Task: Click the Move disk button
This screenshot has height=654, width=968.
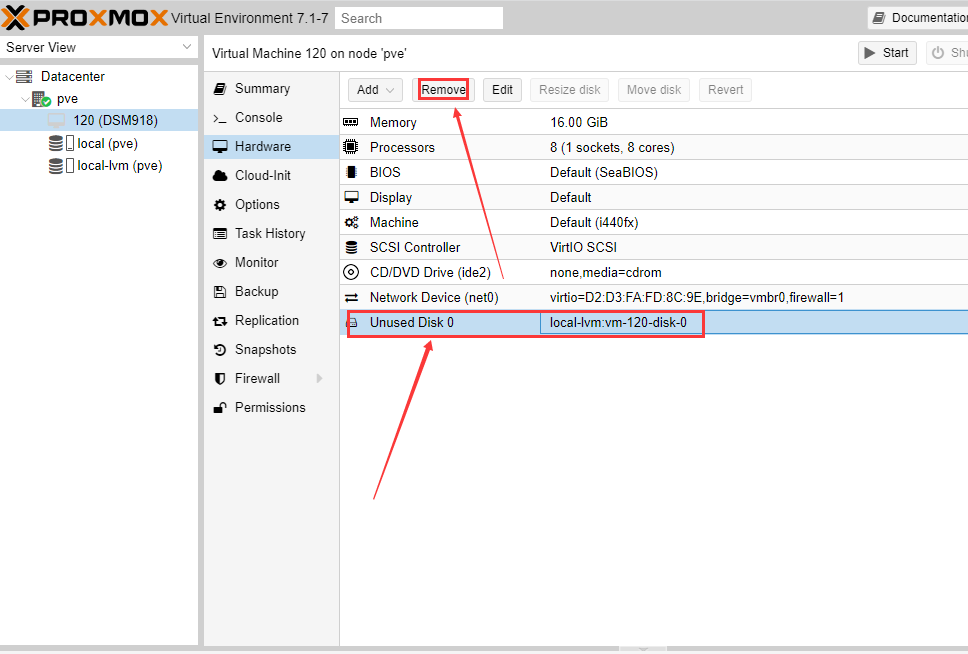Action: 654,90
